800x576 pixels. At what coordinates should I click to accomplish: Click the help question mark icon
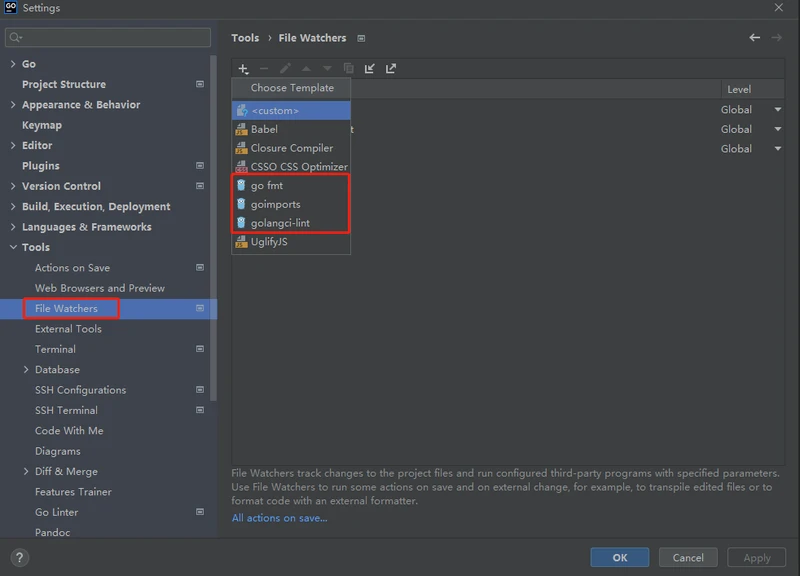[19, 558]
